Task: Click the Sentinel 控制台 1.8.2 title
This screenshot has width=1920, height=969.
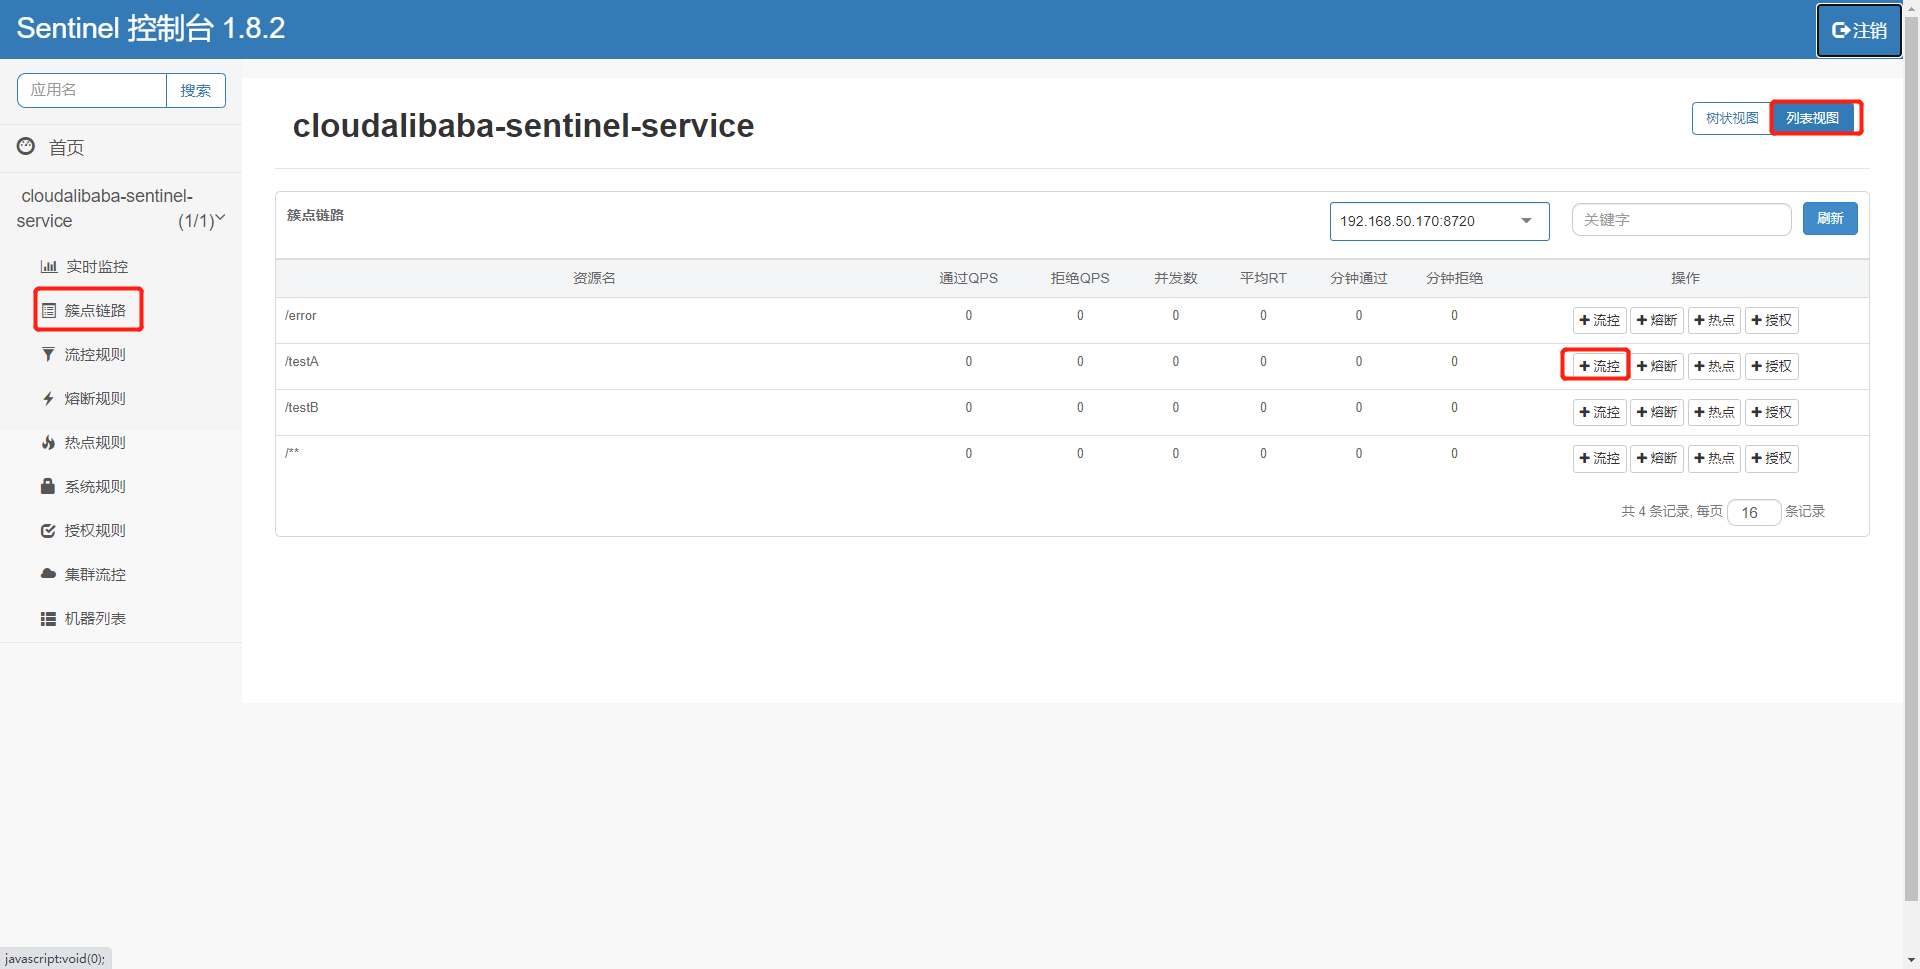Action: point(151,28)
